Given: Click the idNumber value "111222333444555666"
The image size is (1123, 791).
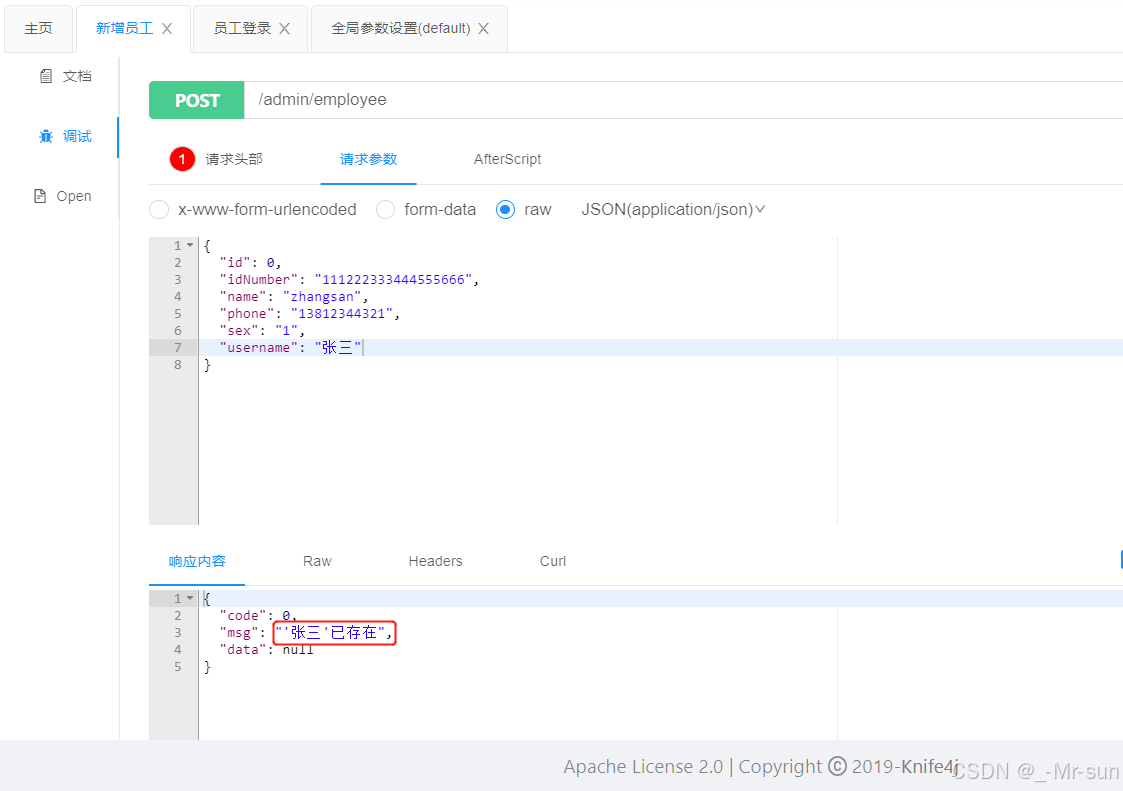Looking at the screenshot, I should 393,279.
